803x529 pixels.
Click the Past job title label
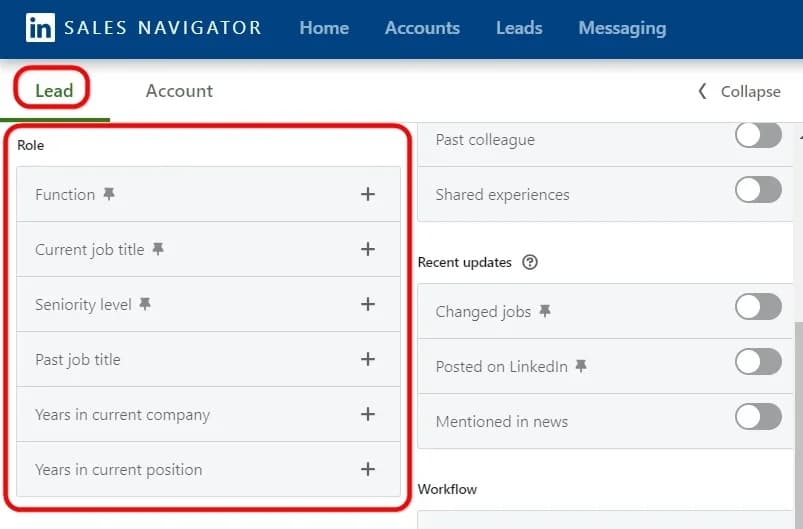point(78,360)
